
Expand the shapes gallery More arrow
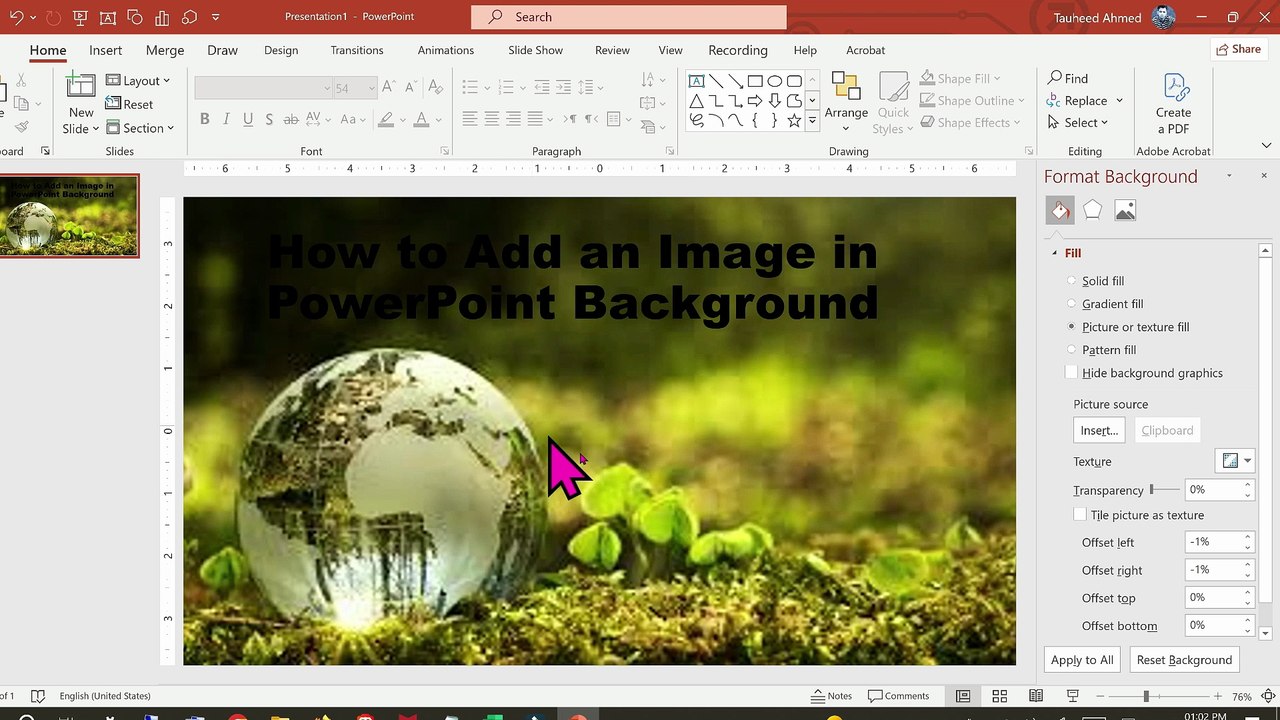(x=812, y=121)
